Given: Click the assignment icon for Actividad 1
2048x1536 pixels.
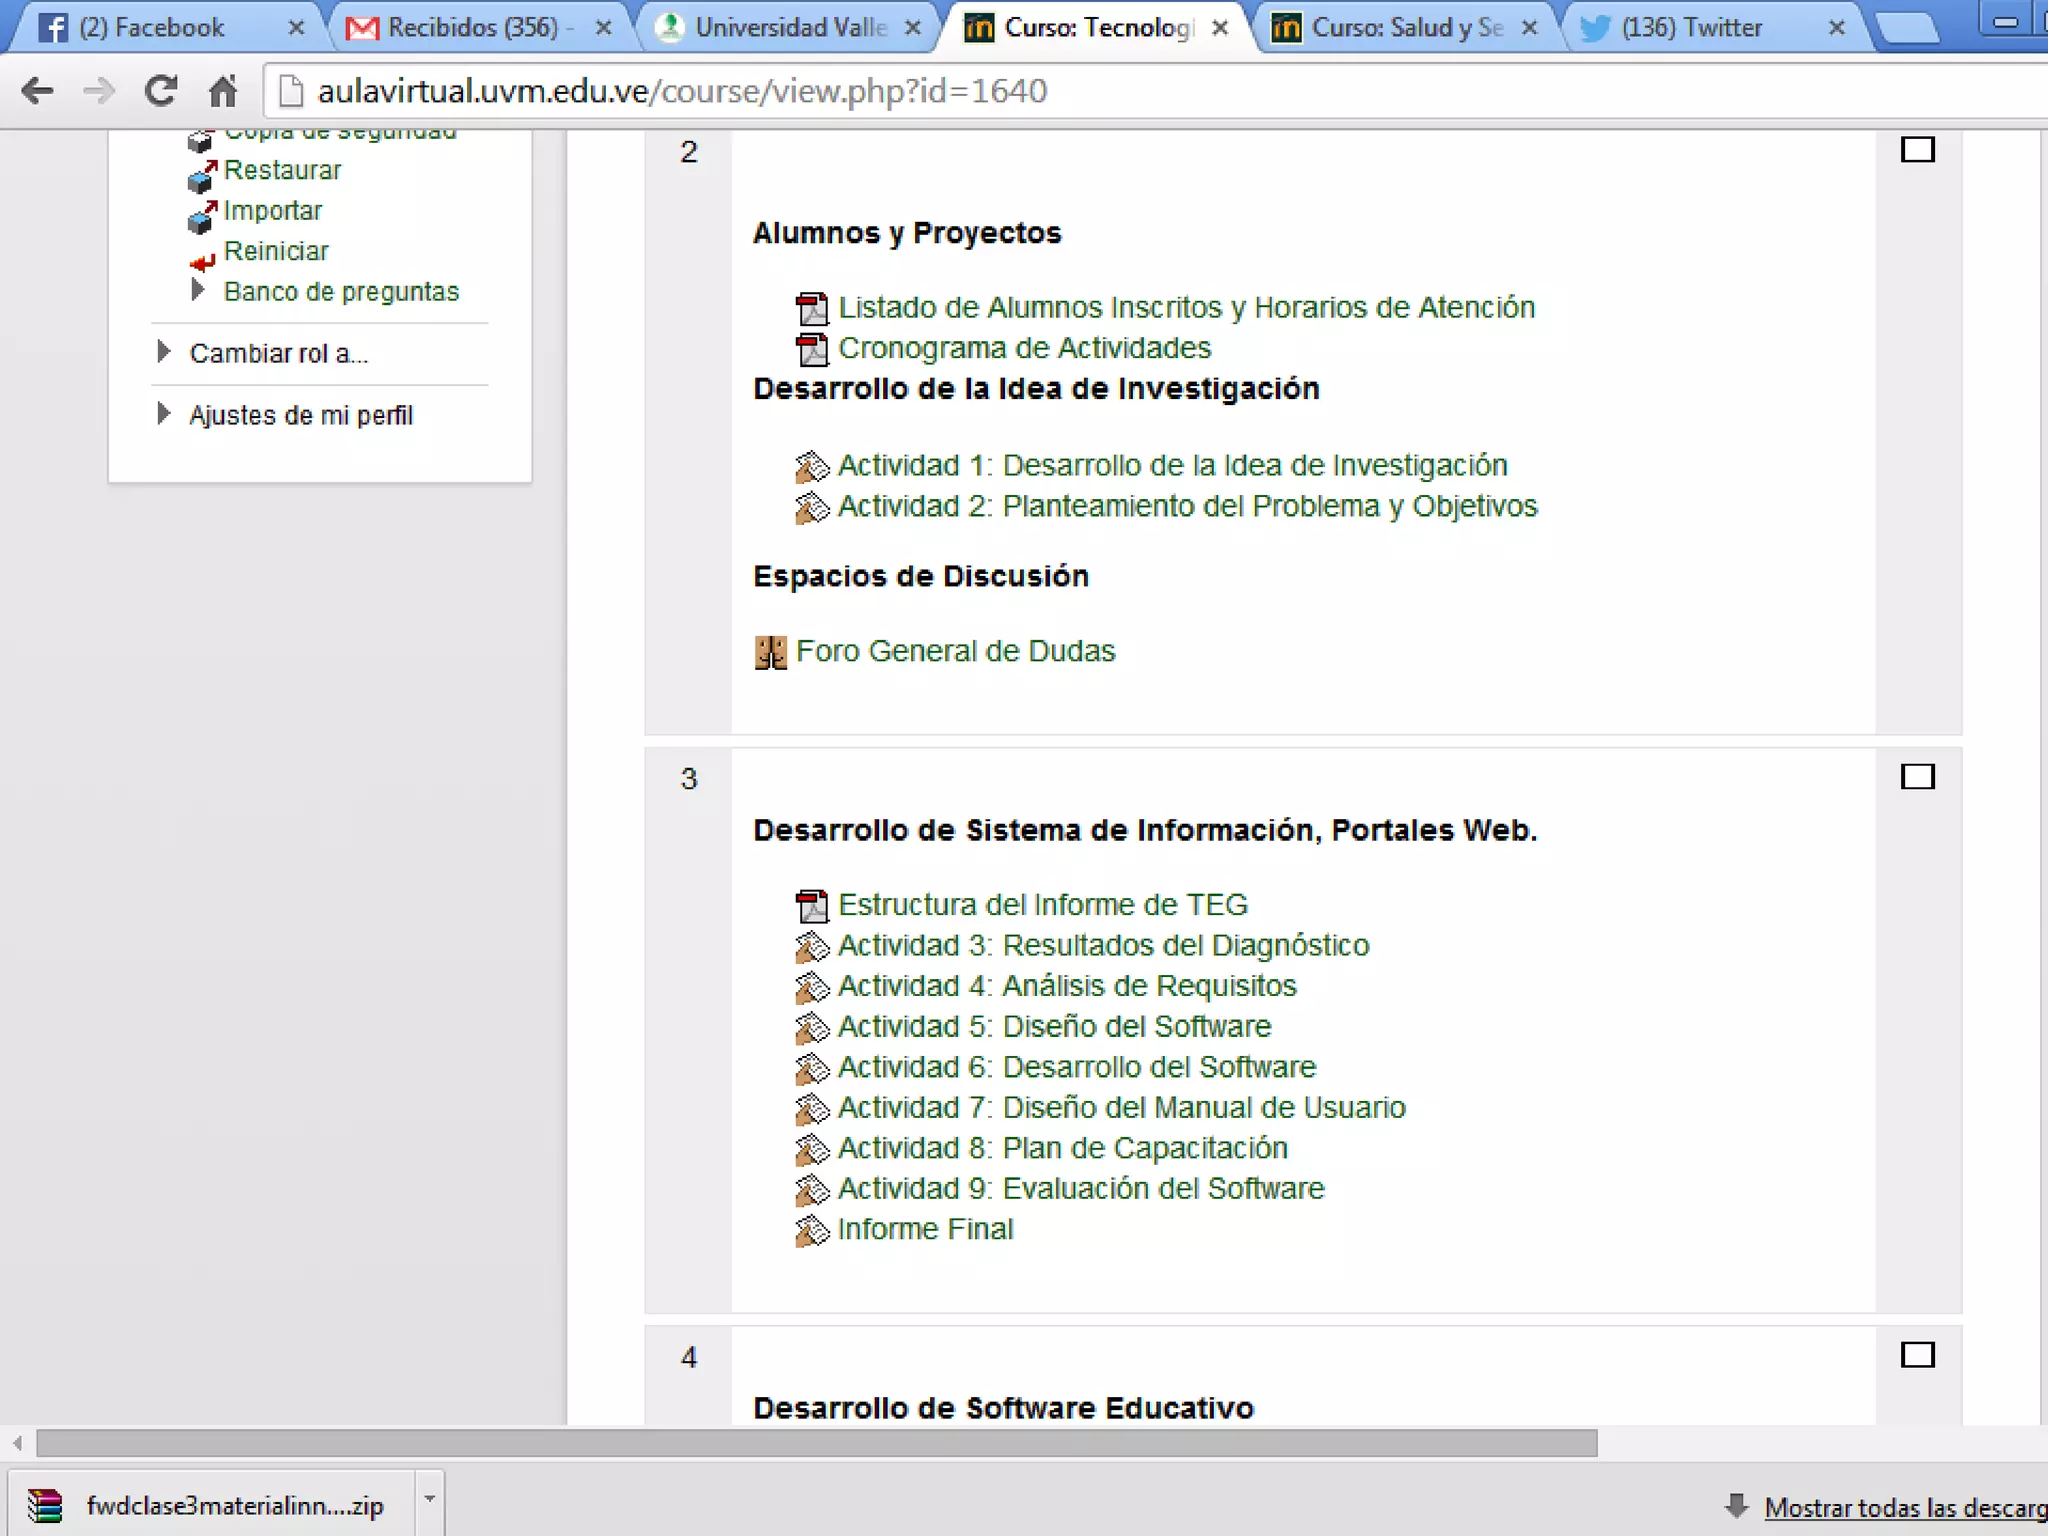Looking at the screenshot, I should pyautogui.click(x=811, y=467).
